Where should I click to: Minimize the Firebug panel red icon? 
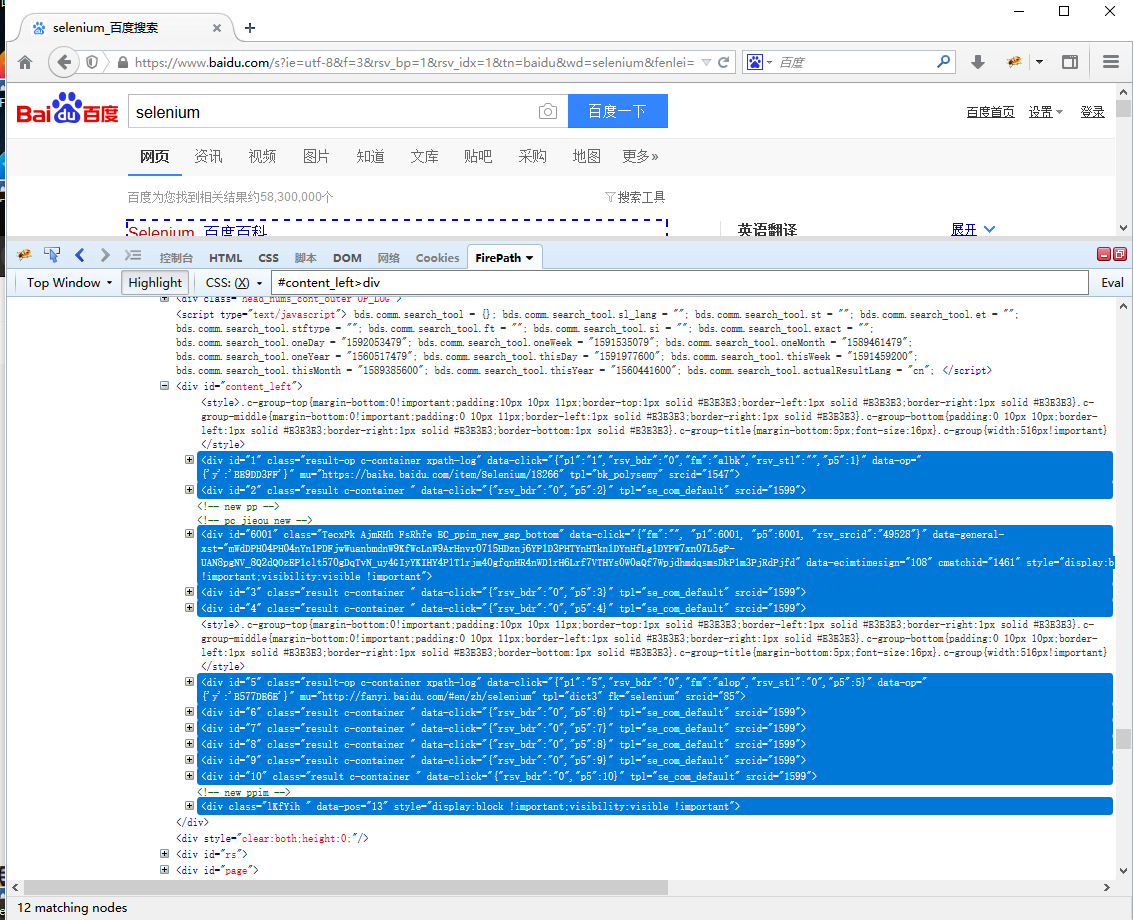pyautogui.click(x=1104, y=254)
